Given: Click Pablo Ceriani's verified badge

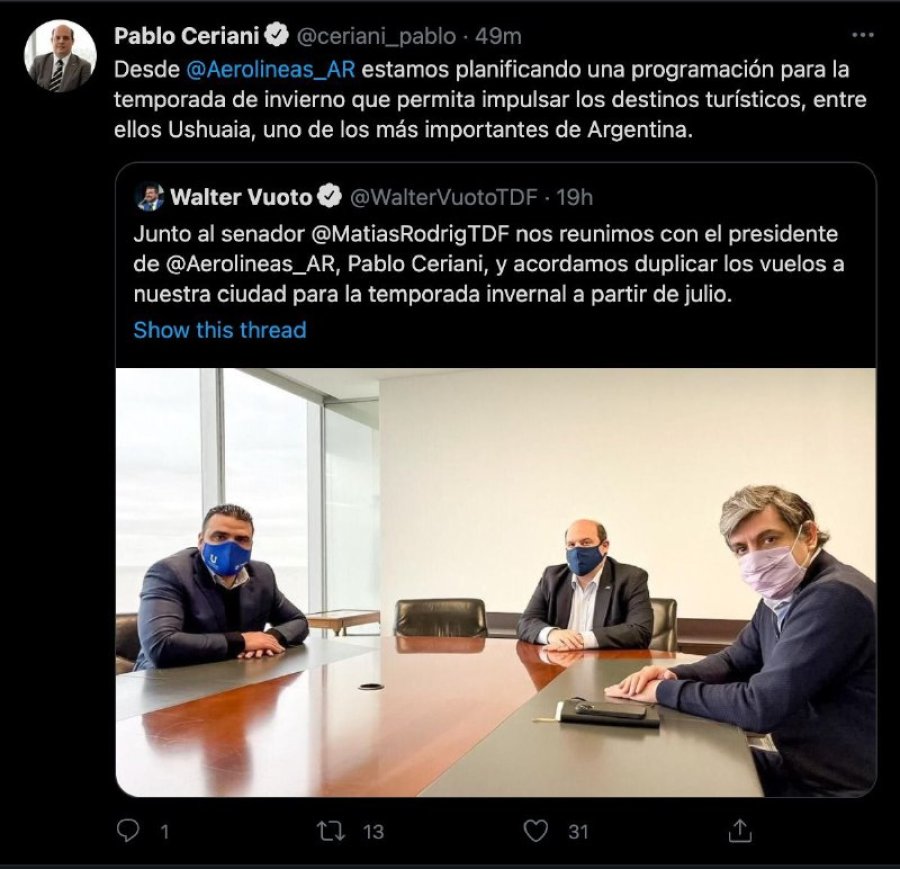Looking at the screenshot, I should (x=277, y=35).
